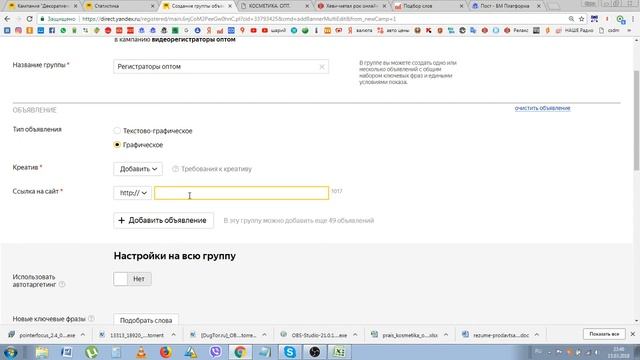Clear the group name field with X
640x360 pixels.
click(322, 67)
